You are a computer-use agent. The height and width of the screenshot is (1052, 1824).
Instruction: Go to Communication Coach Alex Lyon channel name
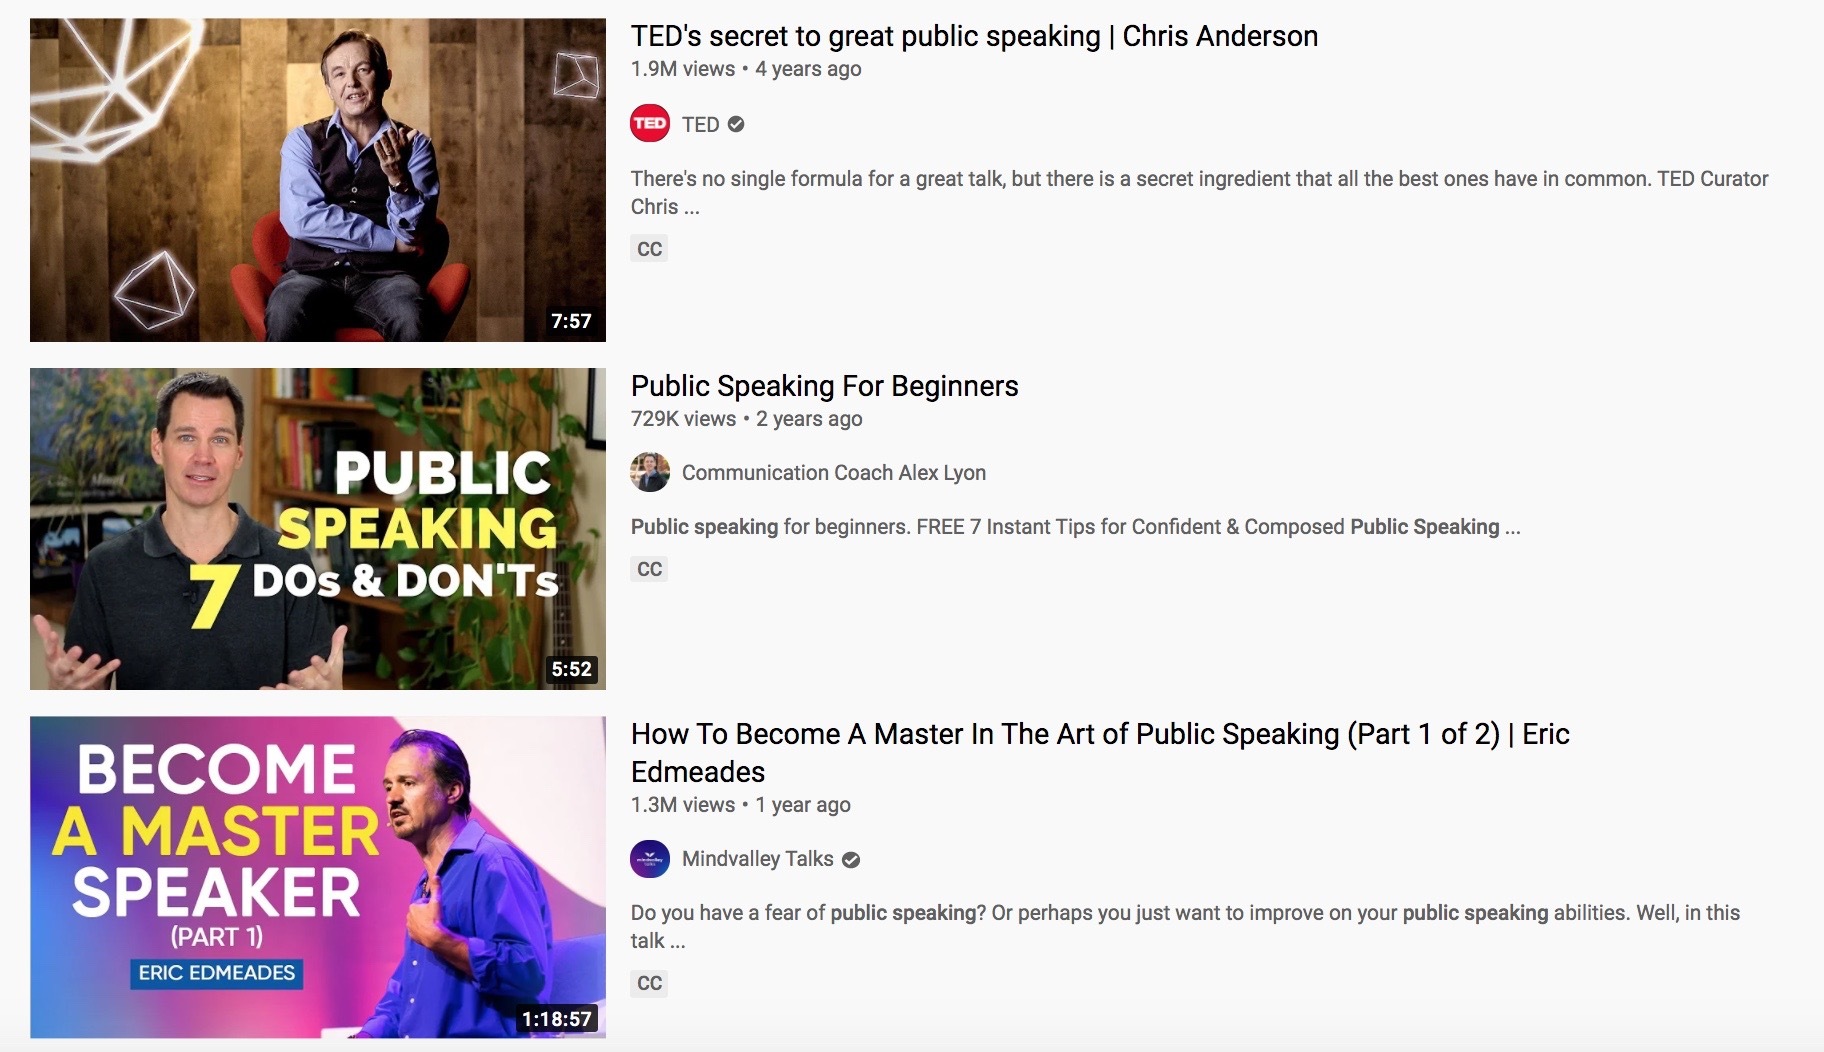[834, 472]
